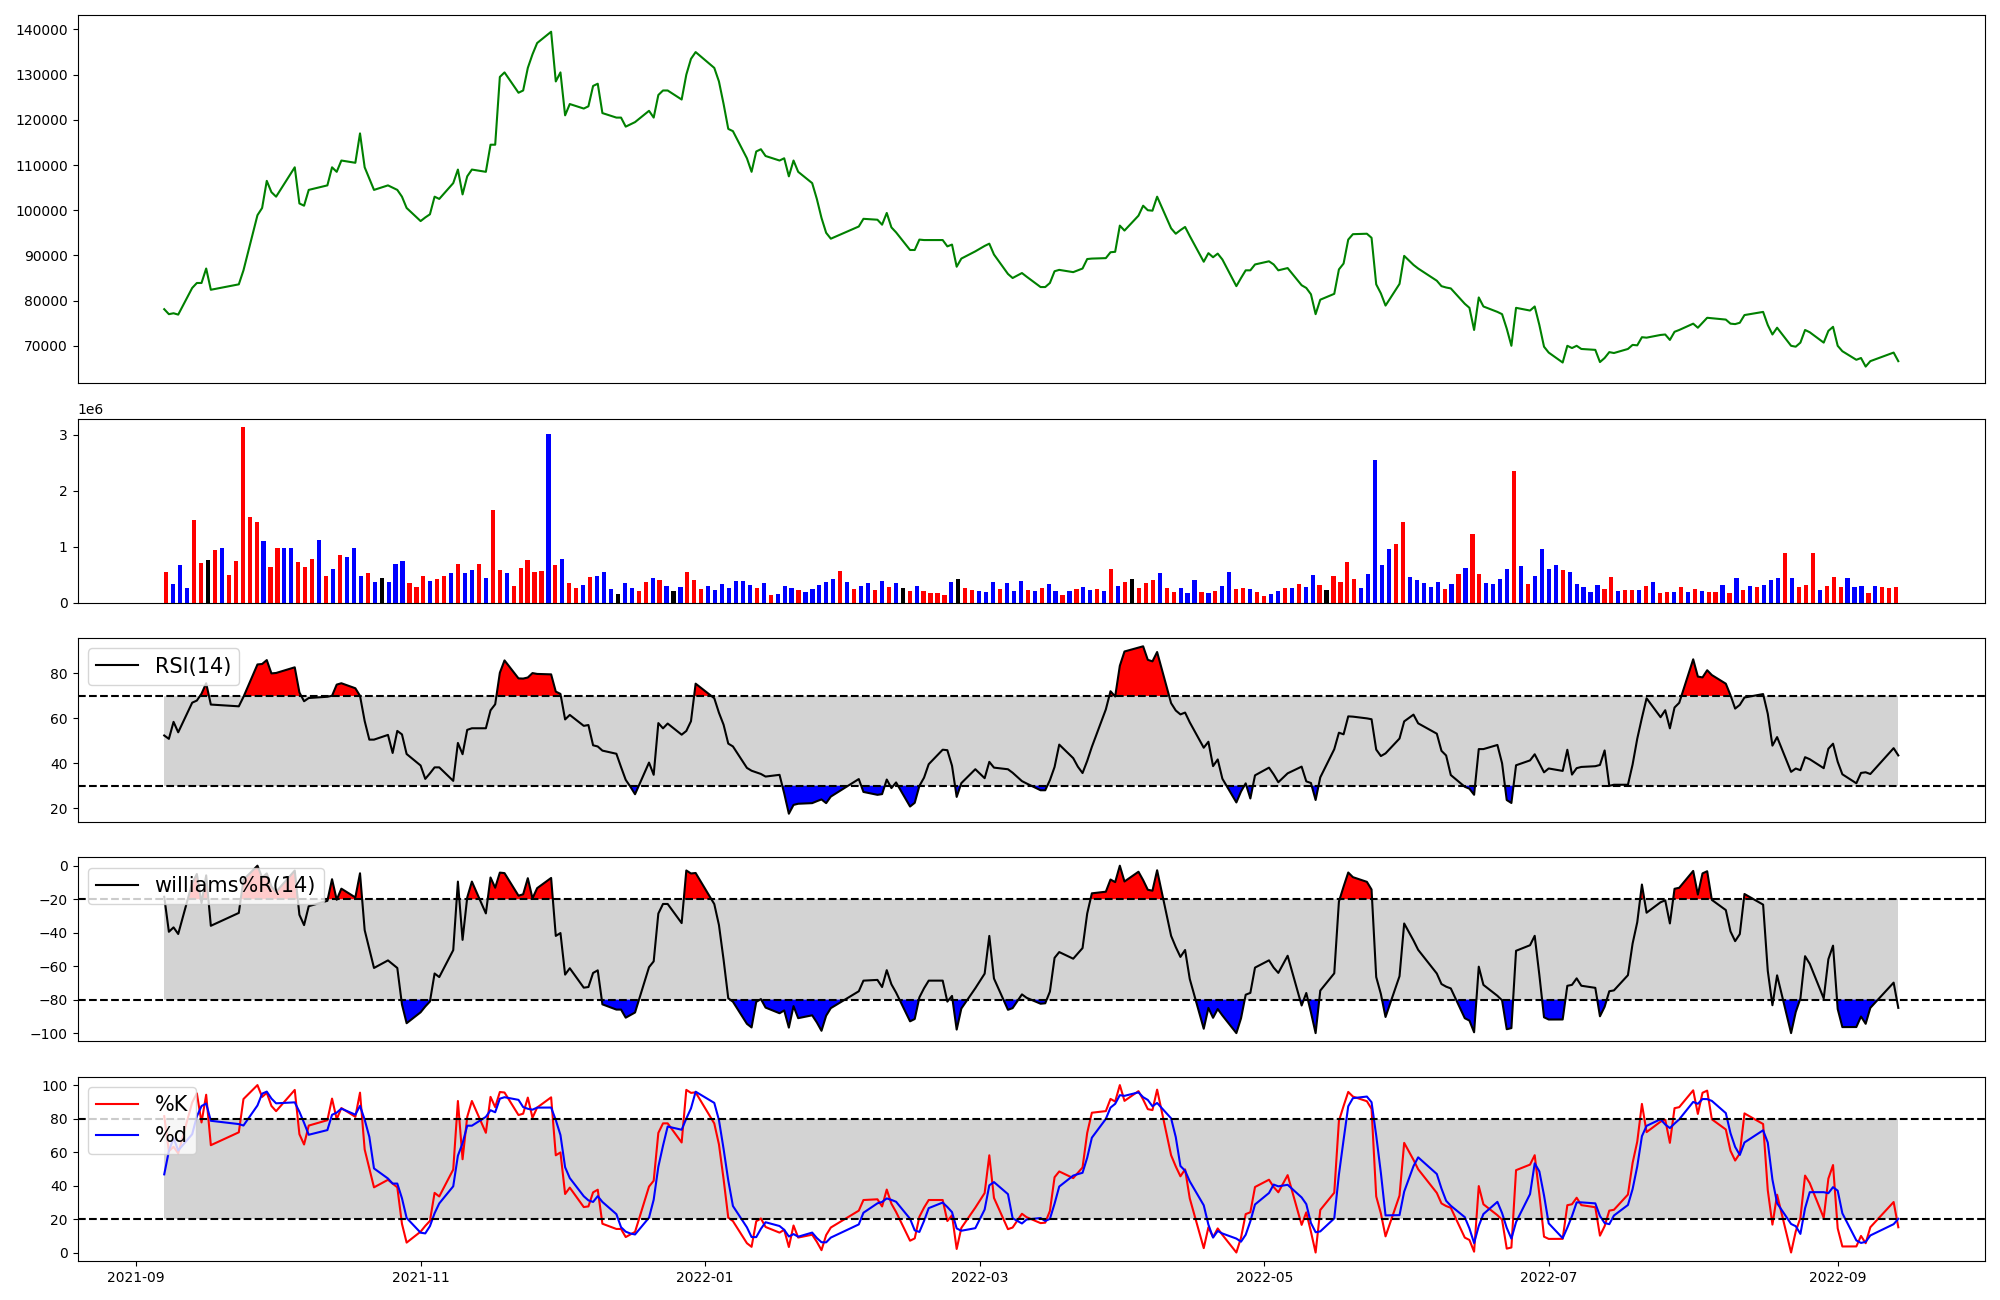Click the 1e6 volume scale label
Viewport: 2000px width, 1300px height.
(x=90, y=410)
